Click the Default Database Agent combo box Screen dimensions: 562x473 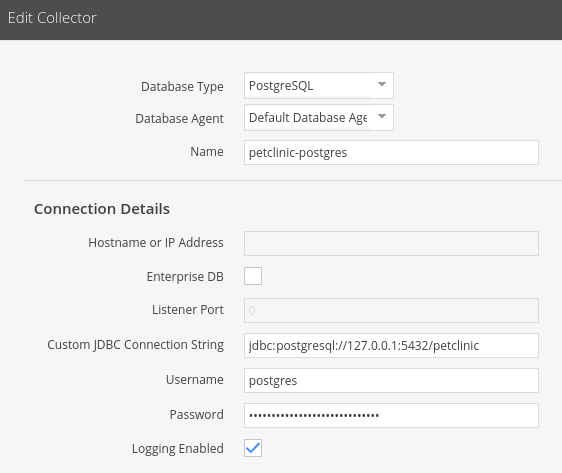pos(319,118)
